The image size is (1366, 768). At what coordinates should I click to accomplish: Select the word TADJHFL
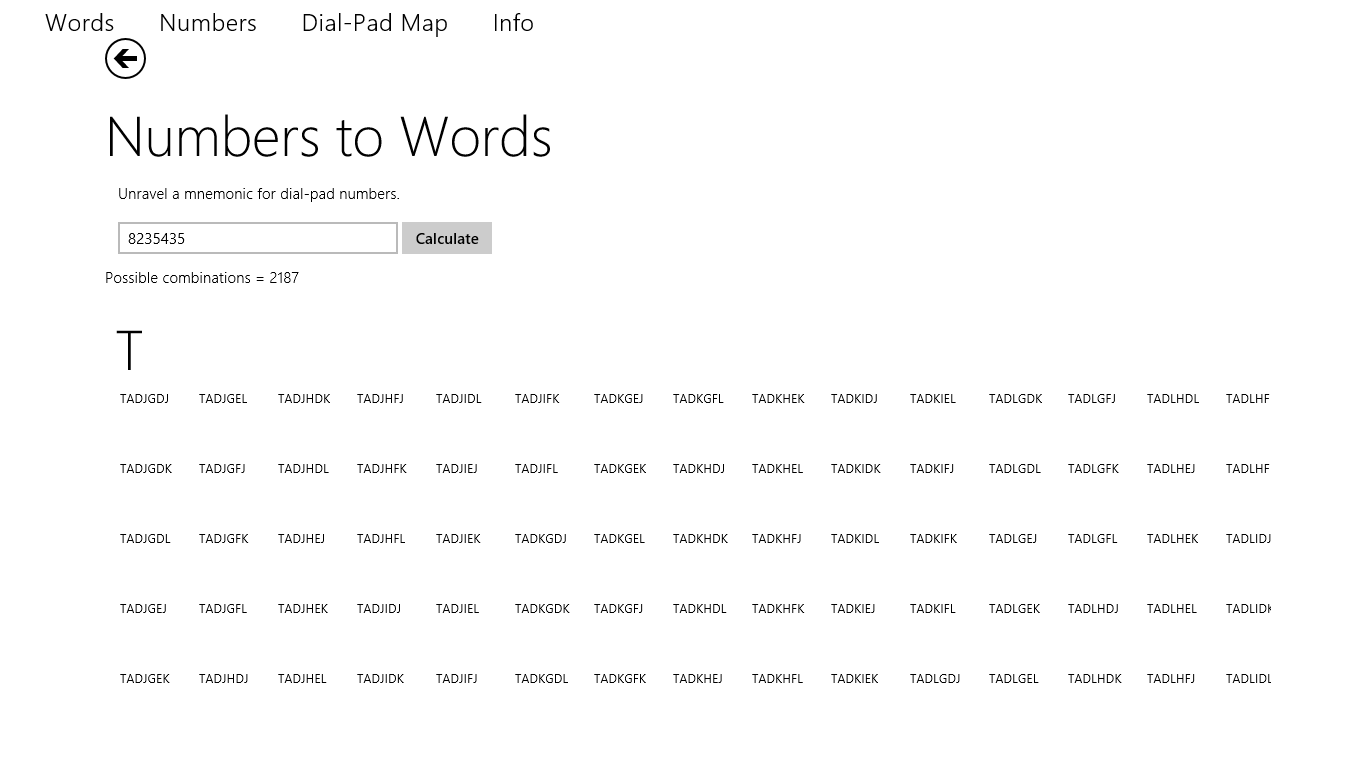click(381, 539)
